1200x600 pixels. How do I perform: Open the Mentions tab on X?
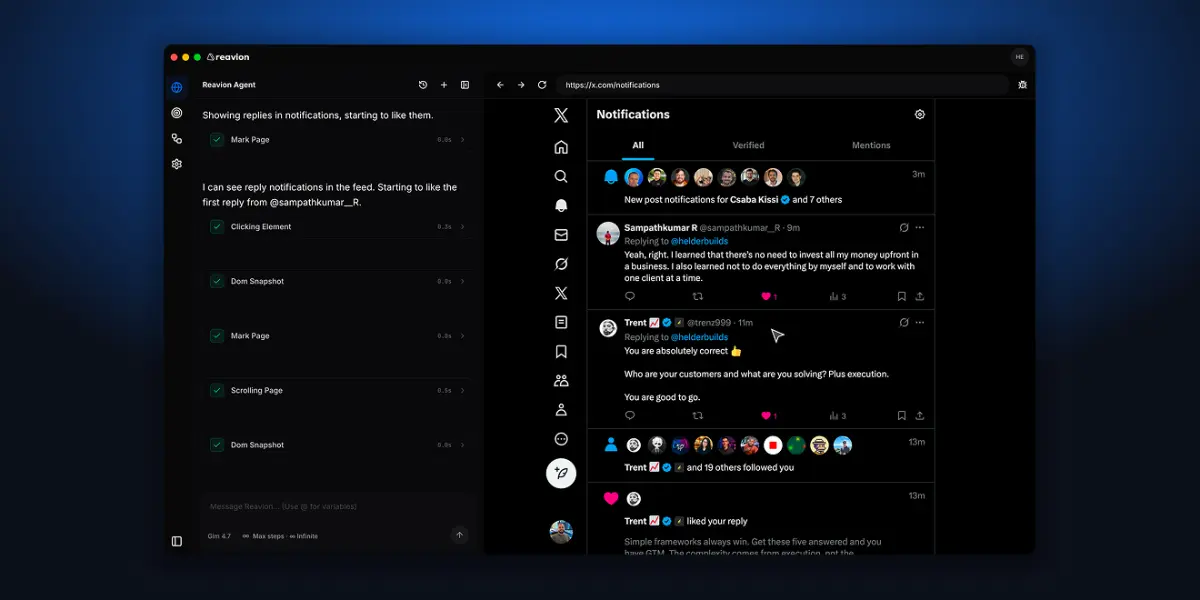coord(870,145)
